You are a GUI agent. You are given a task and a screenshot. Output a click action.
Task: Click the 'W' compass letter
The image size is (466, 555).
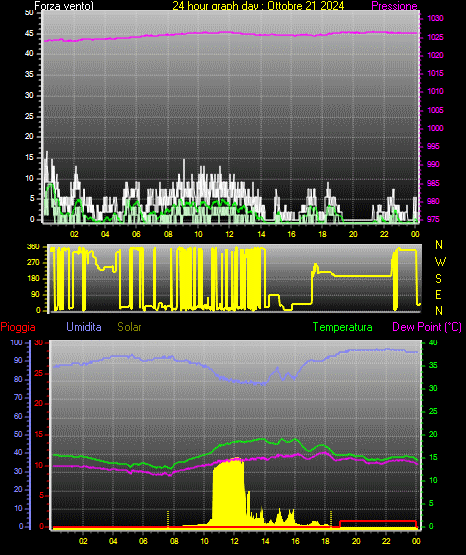pos(440,262)
